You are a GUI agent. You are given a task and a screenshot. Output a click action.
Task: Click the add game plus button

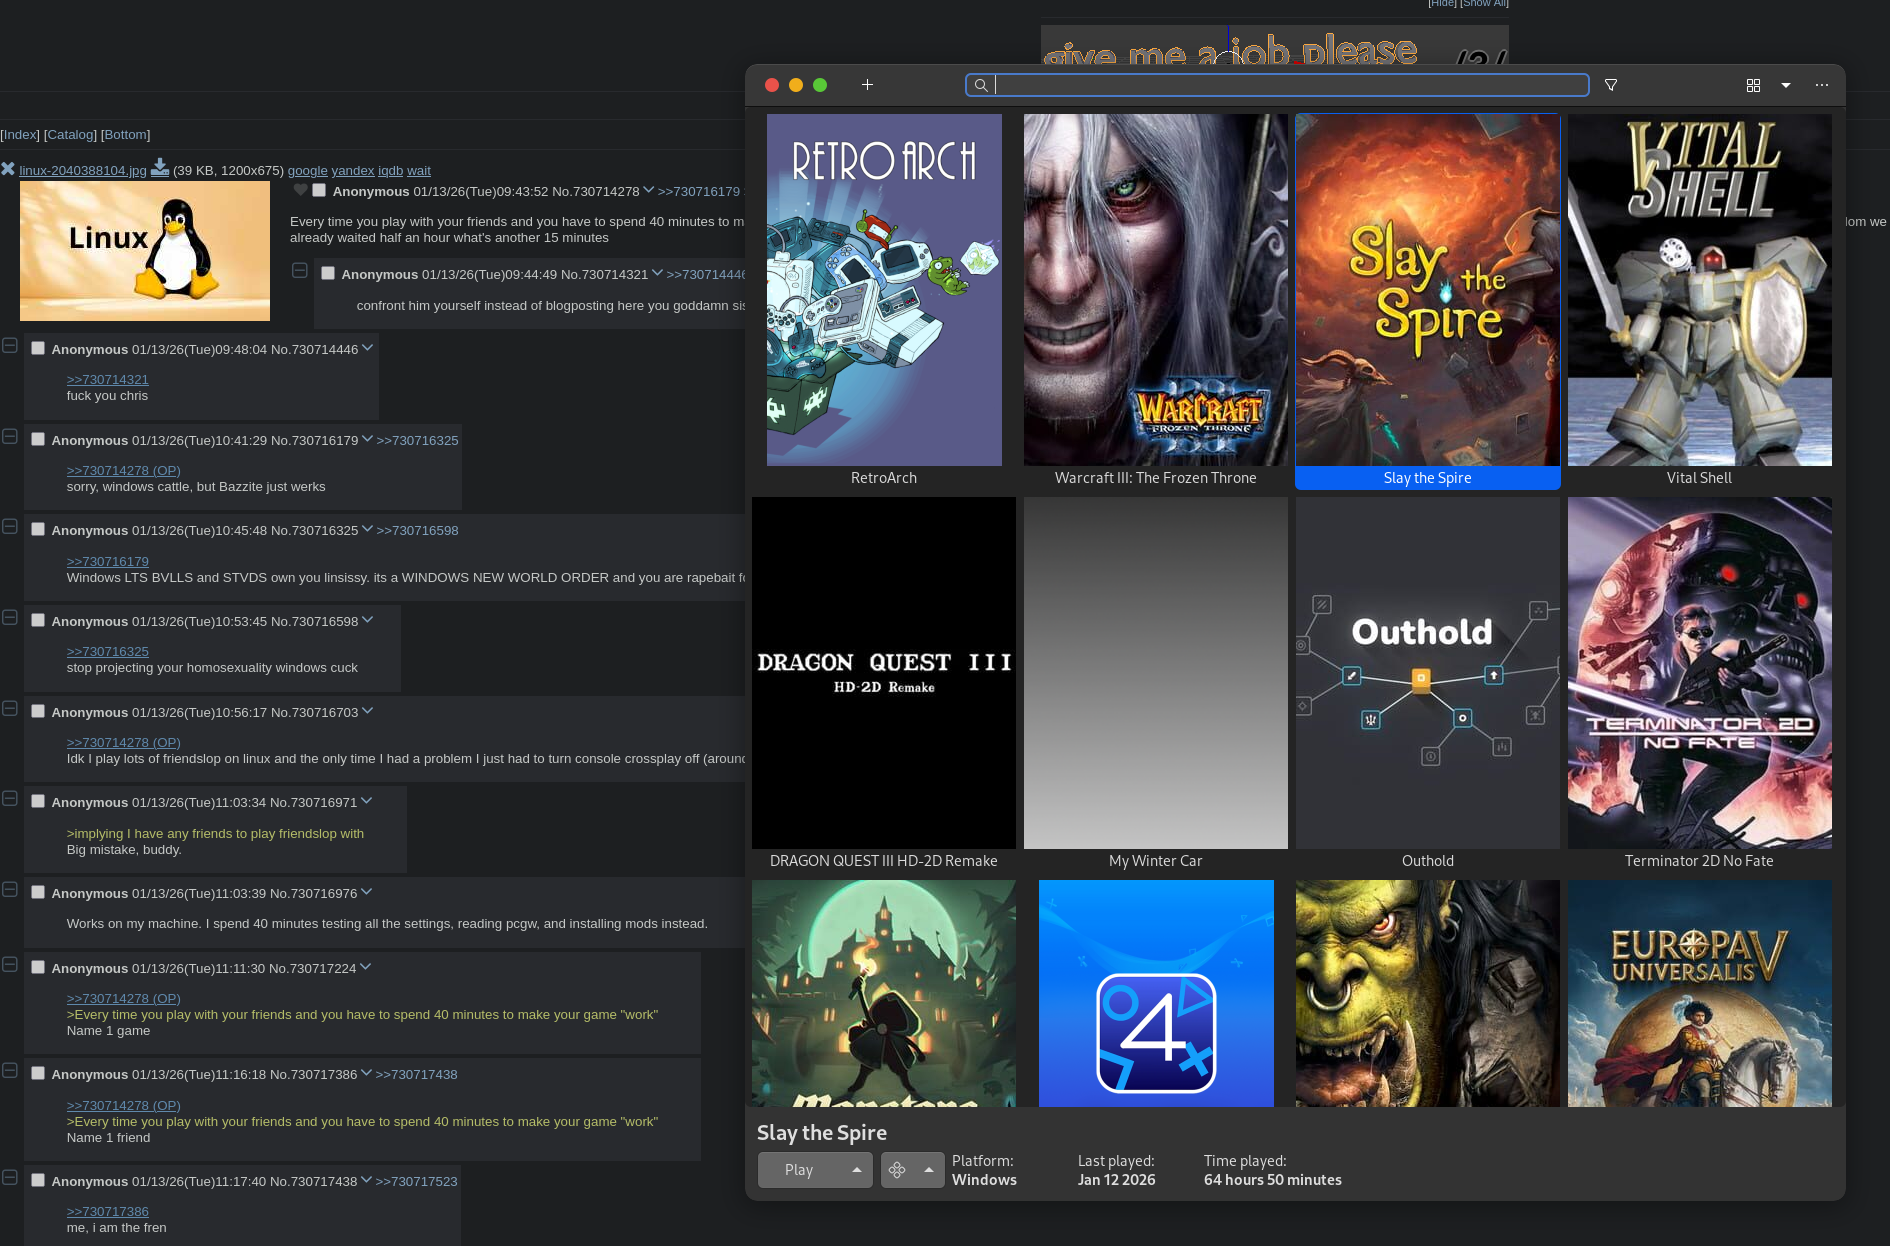coord(867,85)
